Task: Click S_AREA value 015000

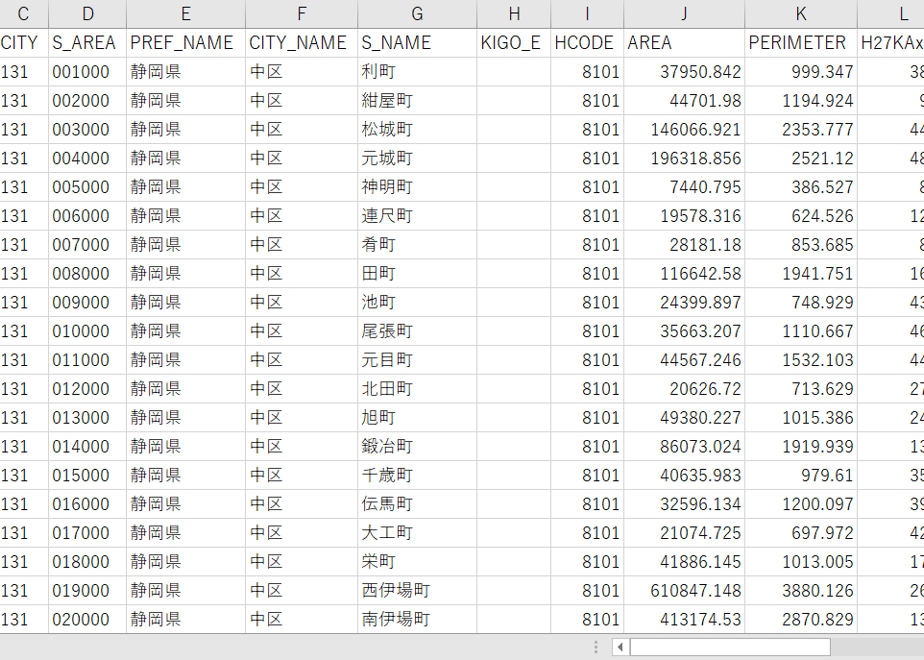Action: [x=87, y=476]
